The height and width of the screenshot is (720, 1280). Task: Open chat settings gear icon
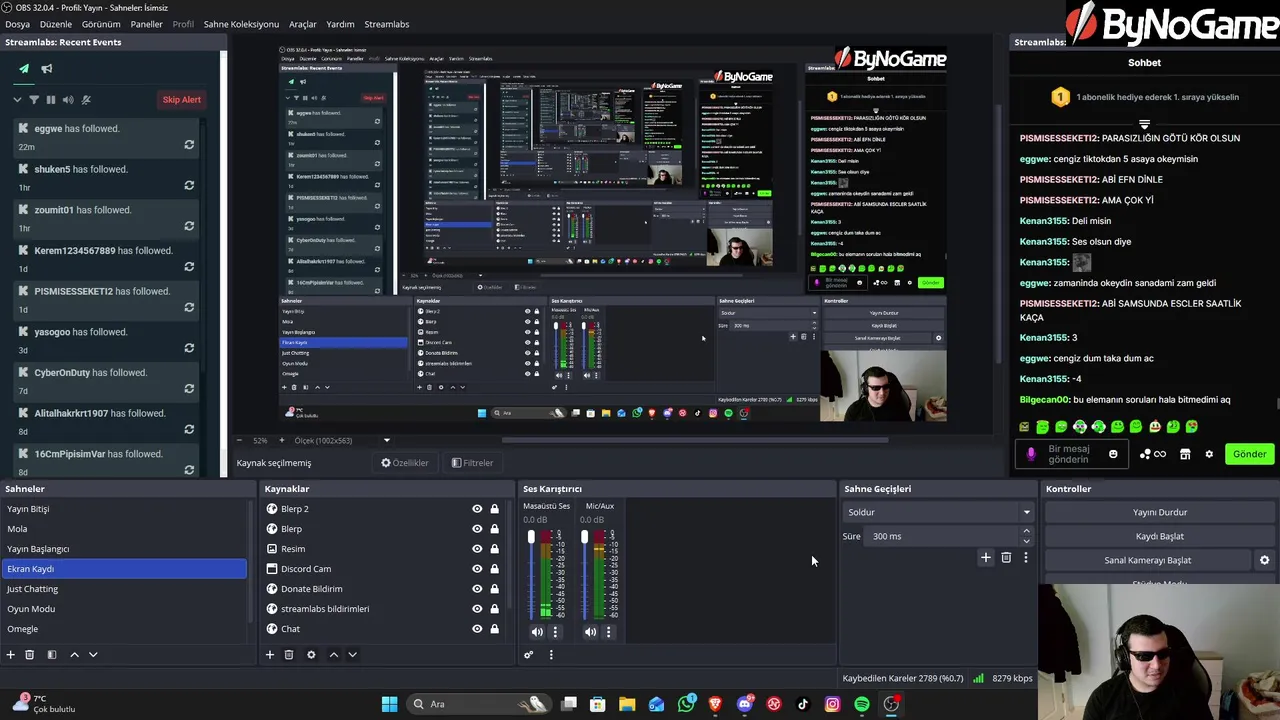pyautogui.click(x=1209, y=454)
